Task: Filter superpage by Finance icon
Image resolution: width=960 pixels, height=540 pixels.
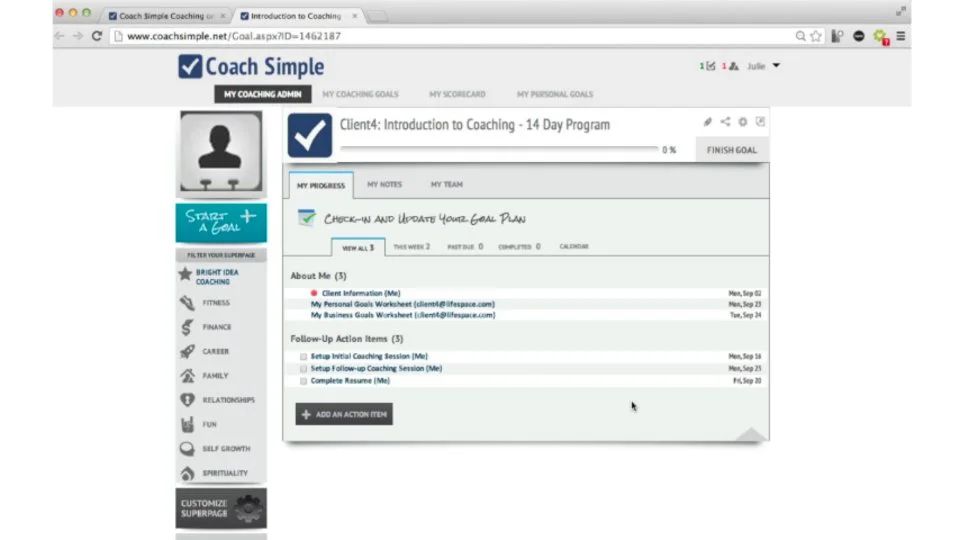Action: coord(187,327)
